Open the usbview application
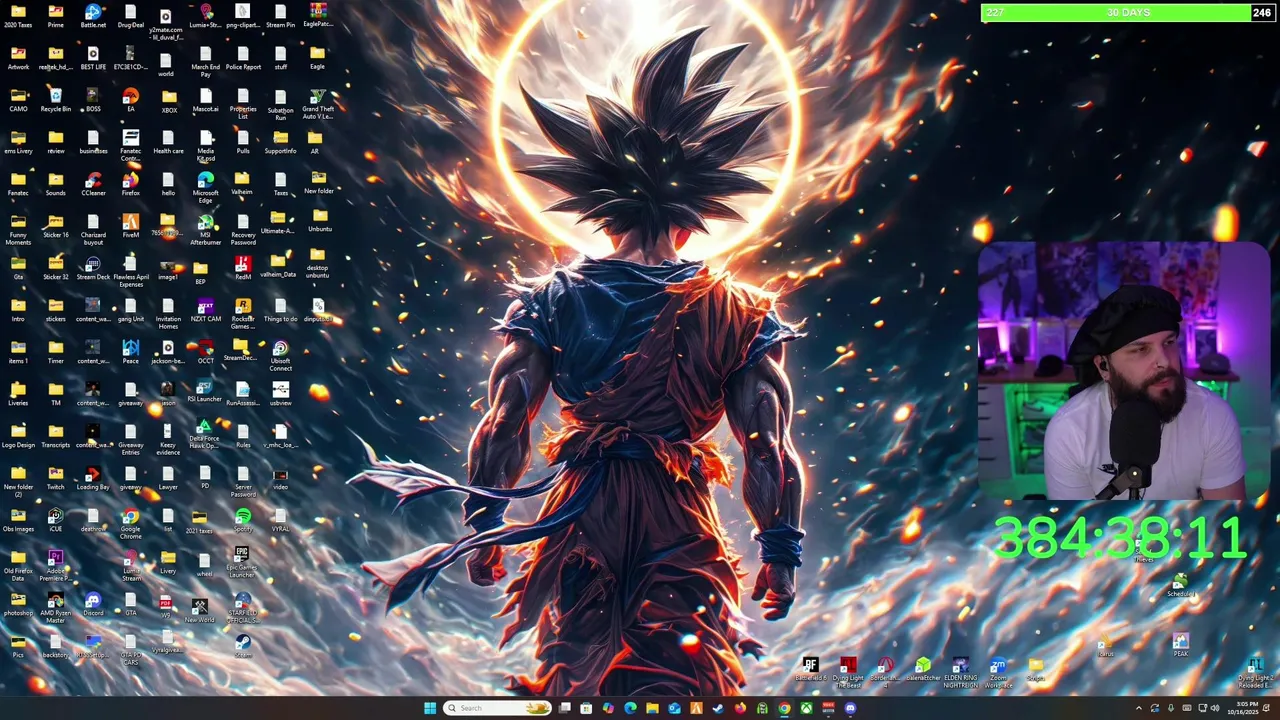 pos(281,394)
